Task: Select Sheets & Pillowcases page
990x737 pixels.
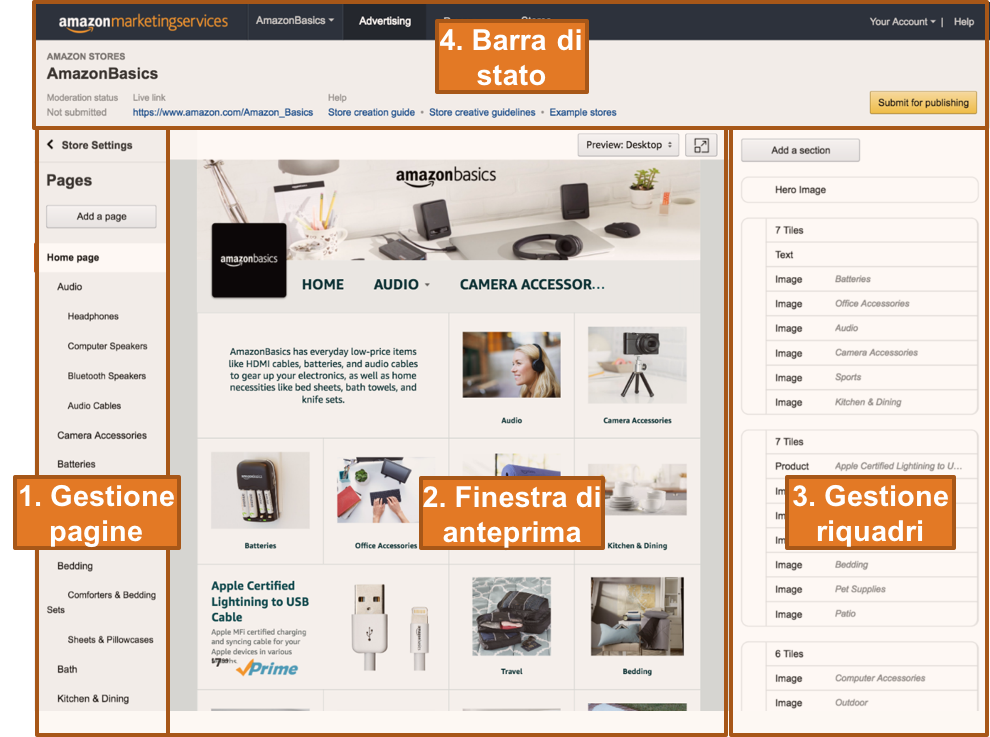Action: (x=110, y=640)
